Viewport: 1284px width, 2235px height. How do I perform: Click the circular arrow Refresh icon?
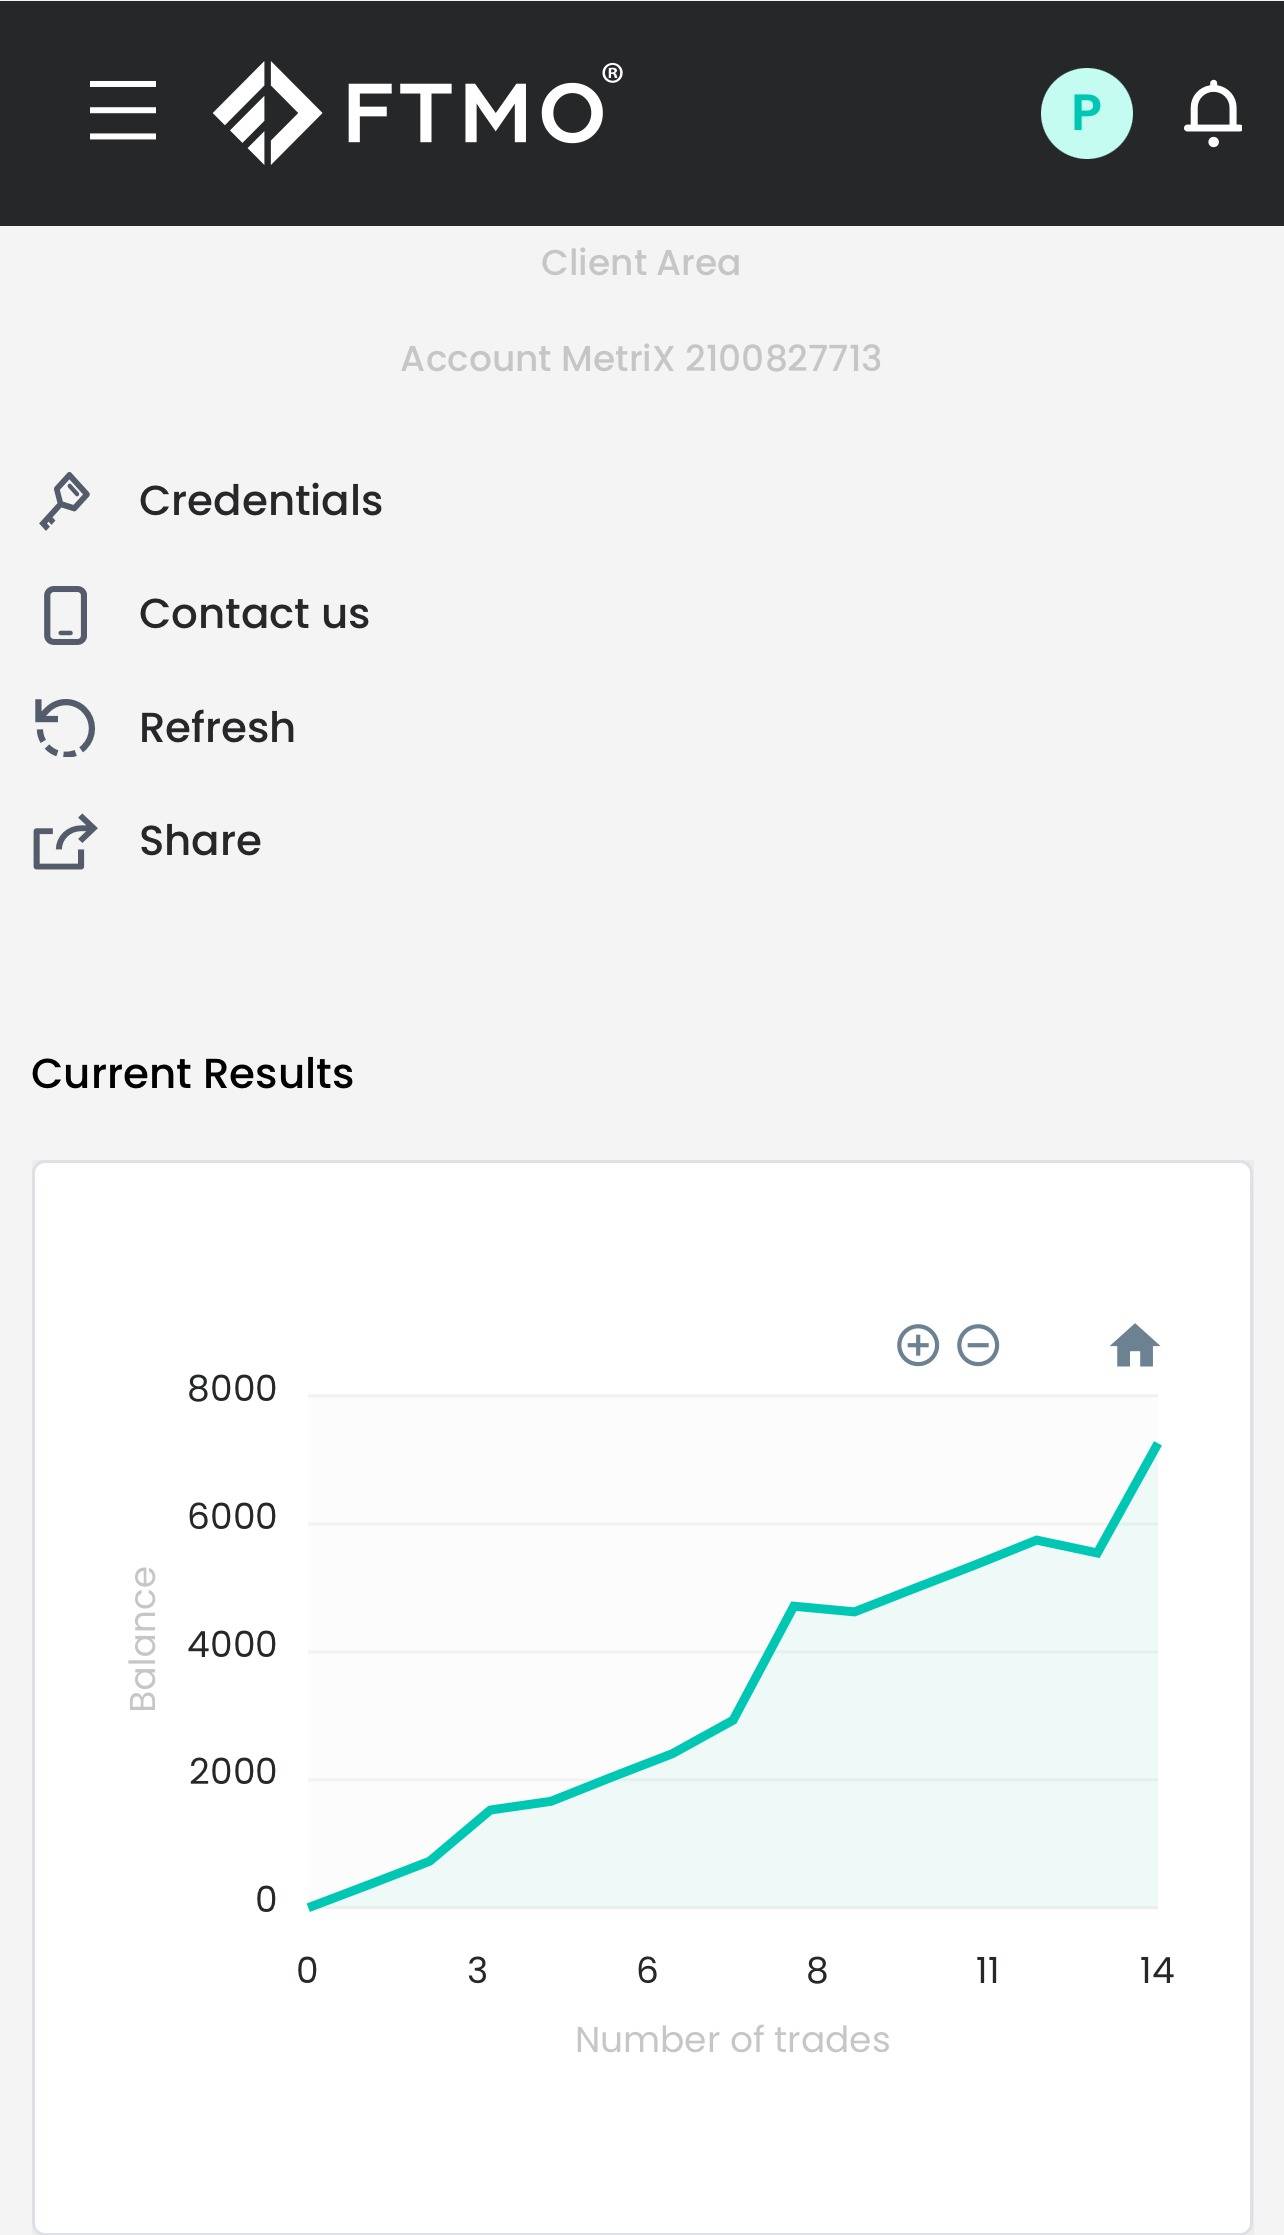[65, 728]
